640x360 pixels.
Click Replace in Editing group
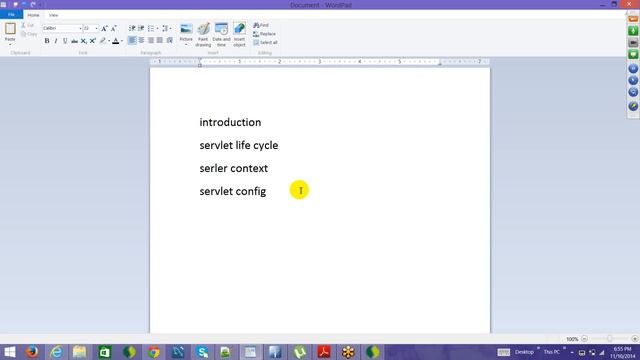click(x=264, y=34)
